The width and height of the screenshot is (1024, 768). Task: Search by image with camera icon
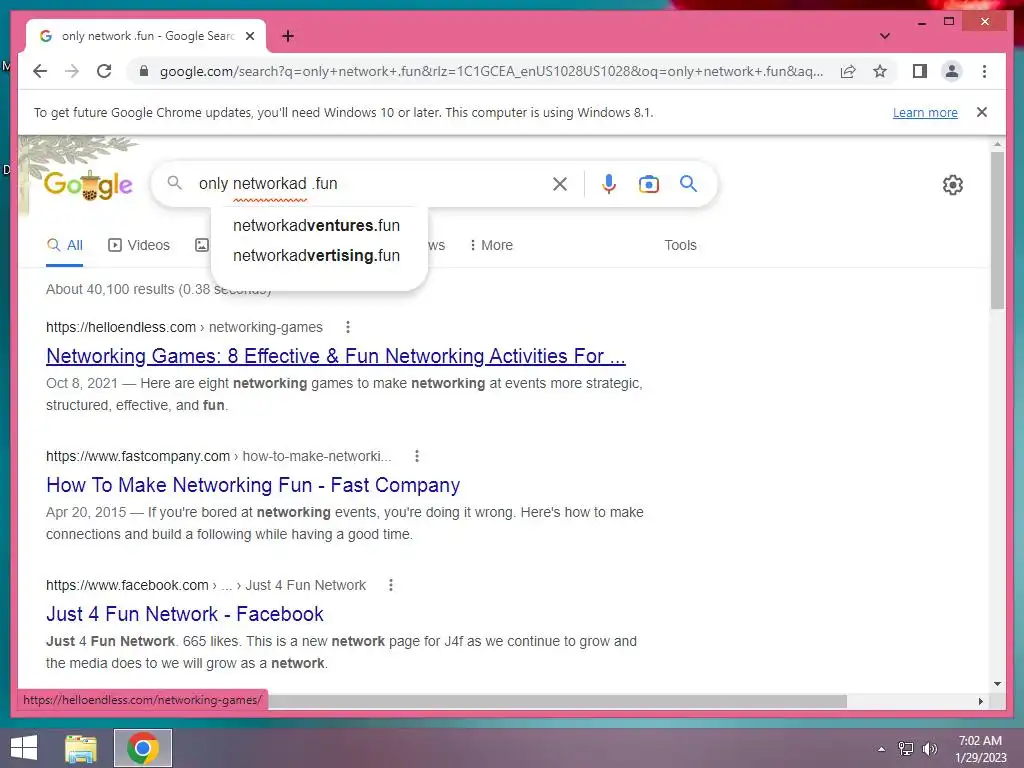648,184
